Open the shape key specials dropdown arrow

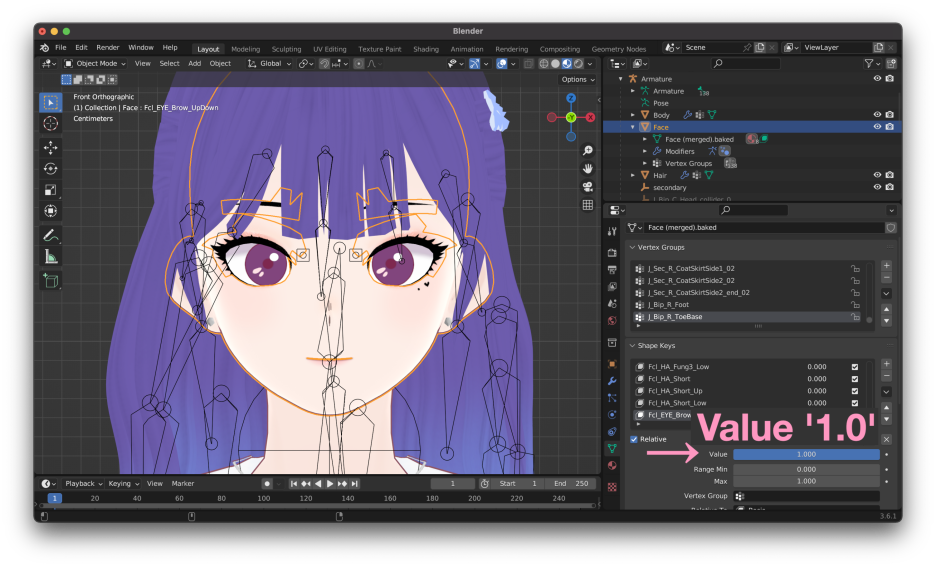886,392
